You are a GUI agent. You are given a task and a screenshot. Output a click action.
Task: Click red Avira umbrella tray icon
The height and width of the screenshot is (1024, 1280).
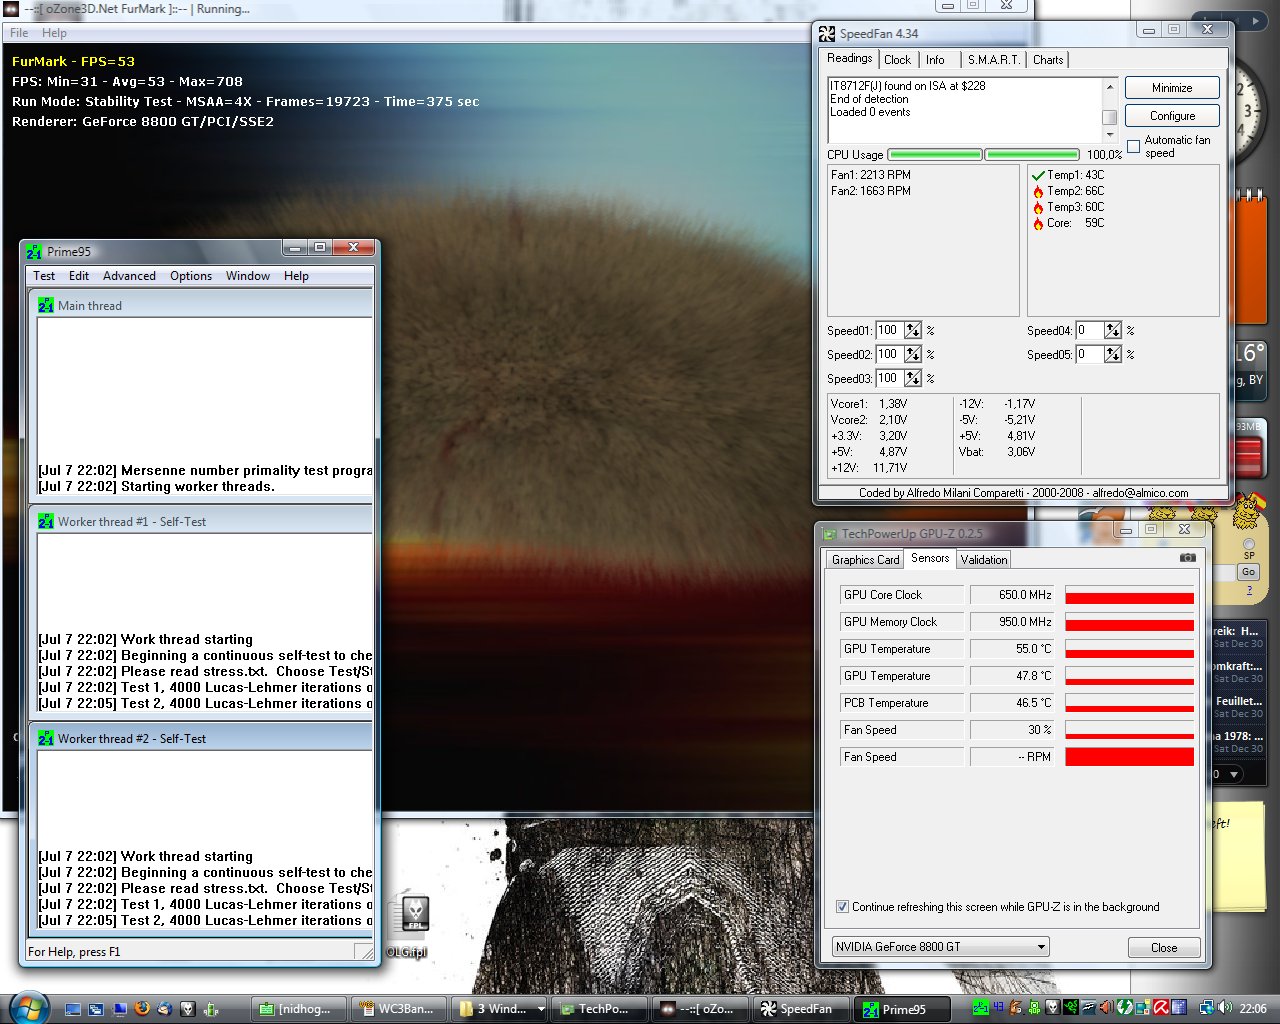coord(1162,1008)
